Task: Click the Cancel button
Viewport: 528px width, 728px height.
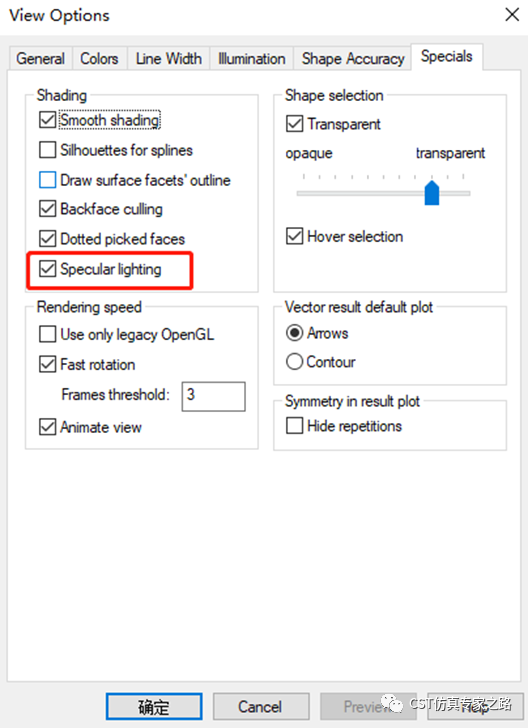Action: point(261,707)
